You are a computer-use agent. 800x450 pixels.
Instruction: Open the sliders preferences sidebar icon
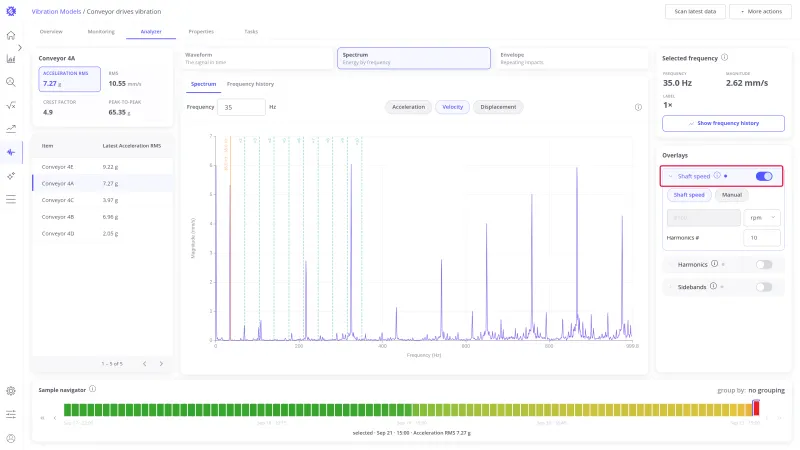tap(11, 414)
